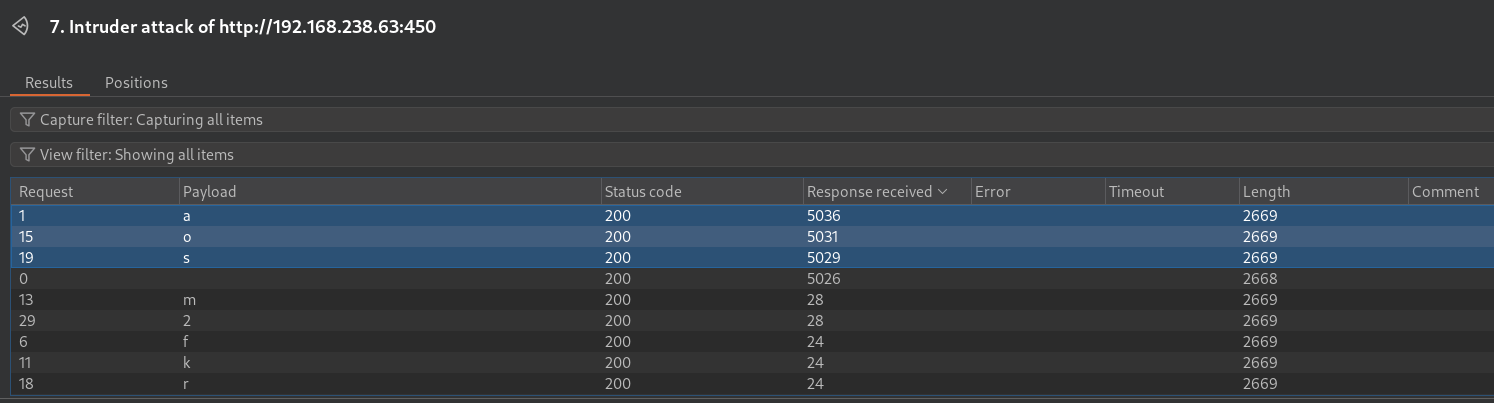Select request 1 row with payload a
The image size is (1494, 403).
pyautogui.click(x=752, y=216)
